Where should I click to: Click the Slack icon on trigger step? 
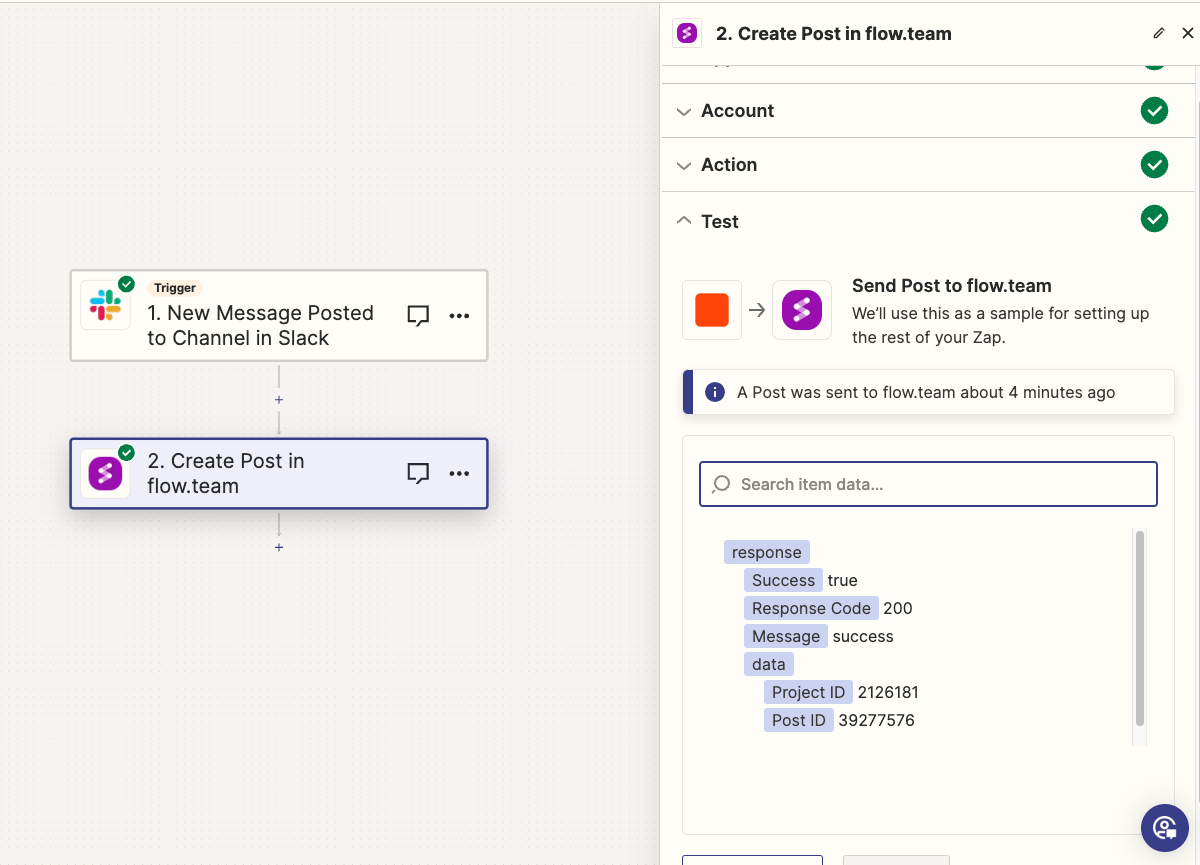click(105, 305)
